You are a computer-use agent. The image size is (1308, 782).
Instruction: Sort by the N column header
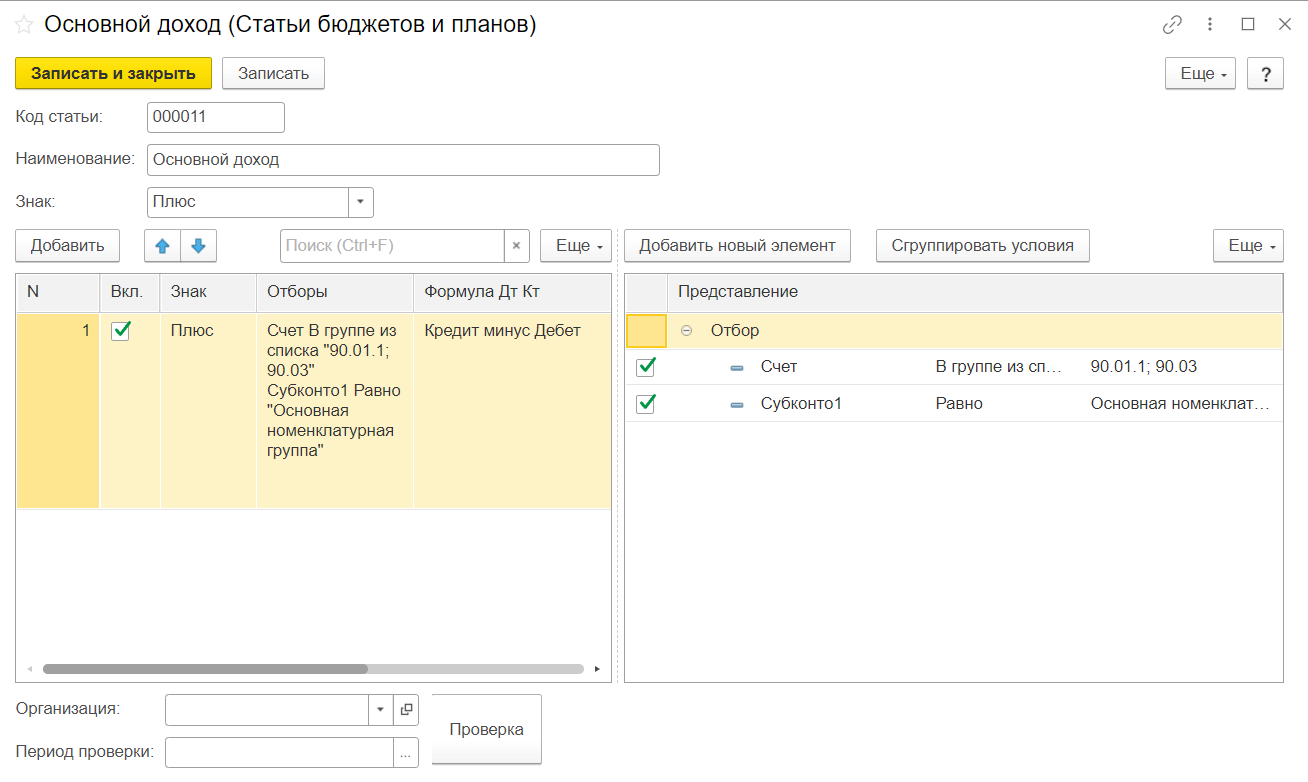58,292
